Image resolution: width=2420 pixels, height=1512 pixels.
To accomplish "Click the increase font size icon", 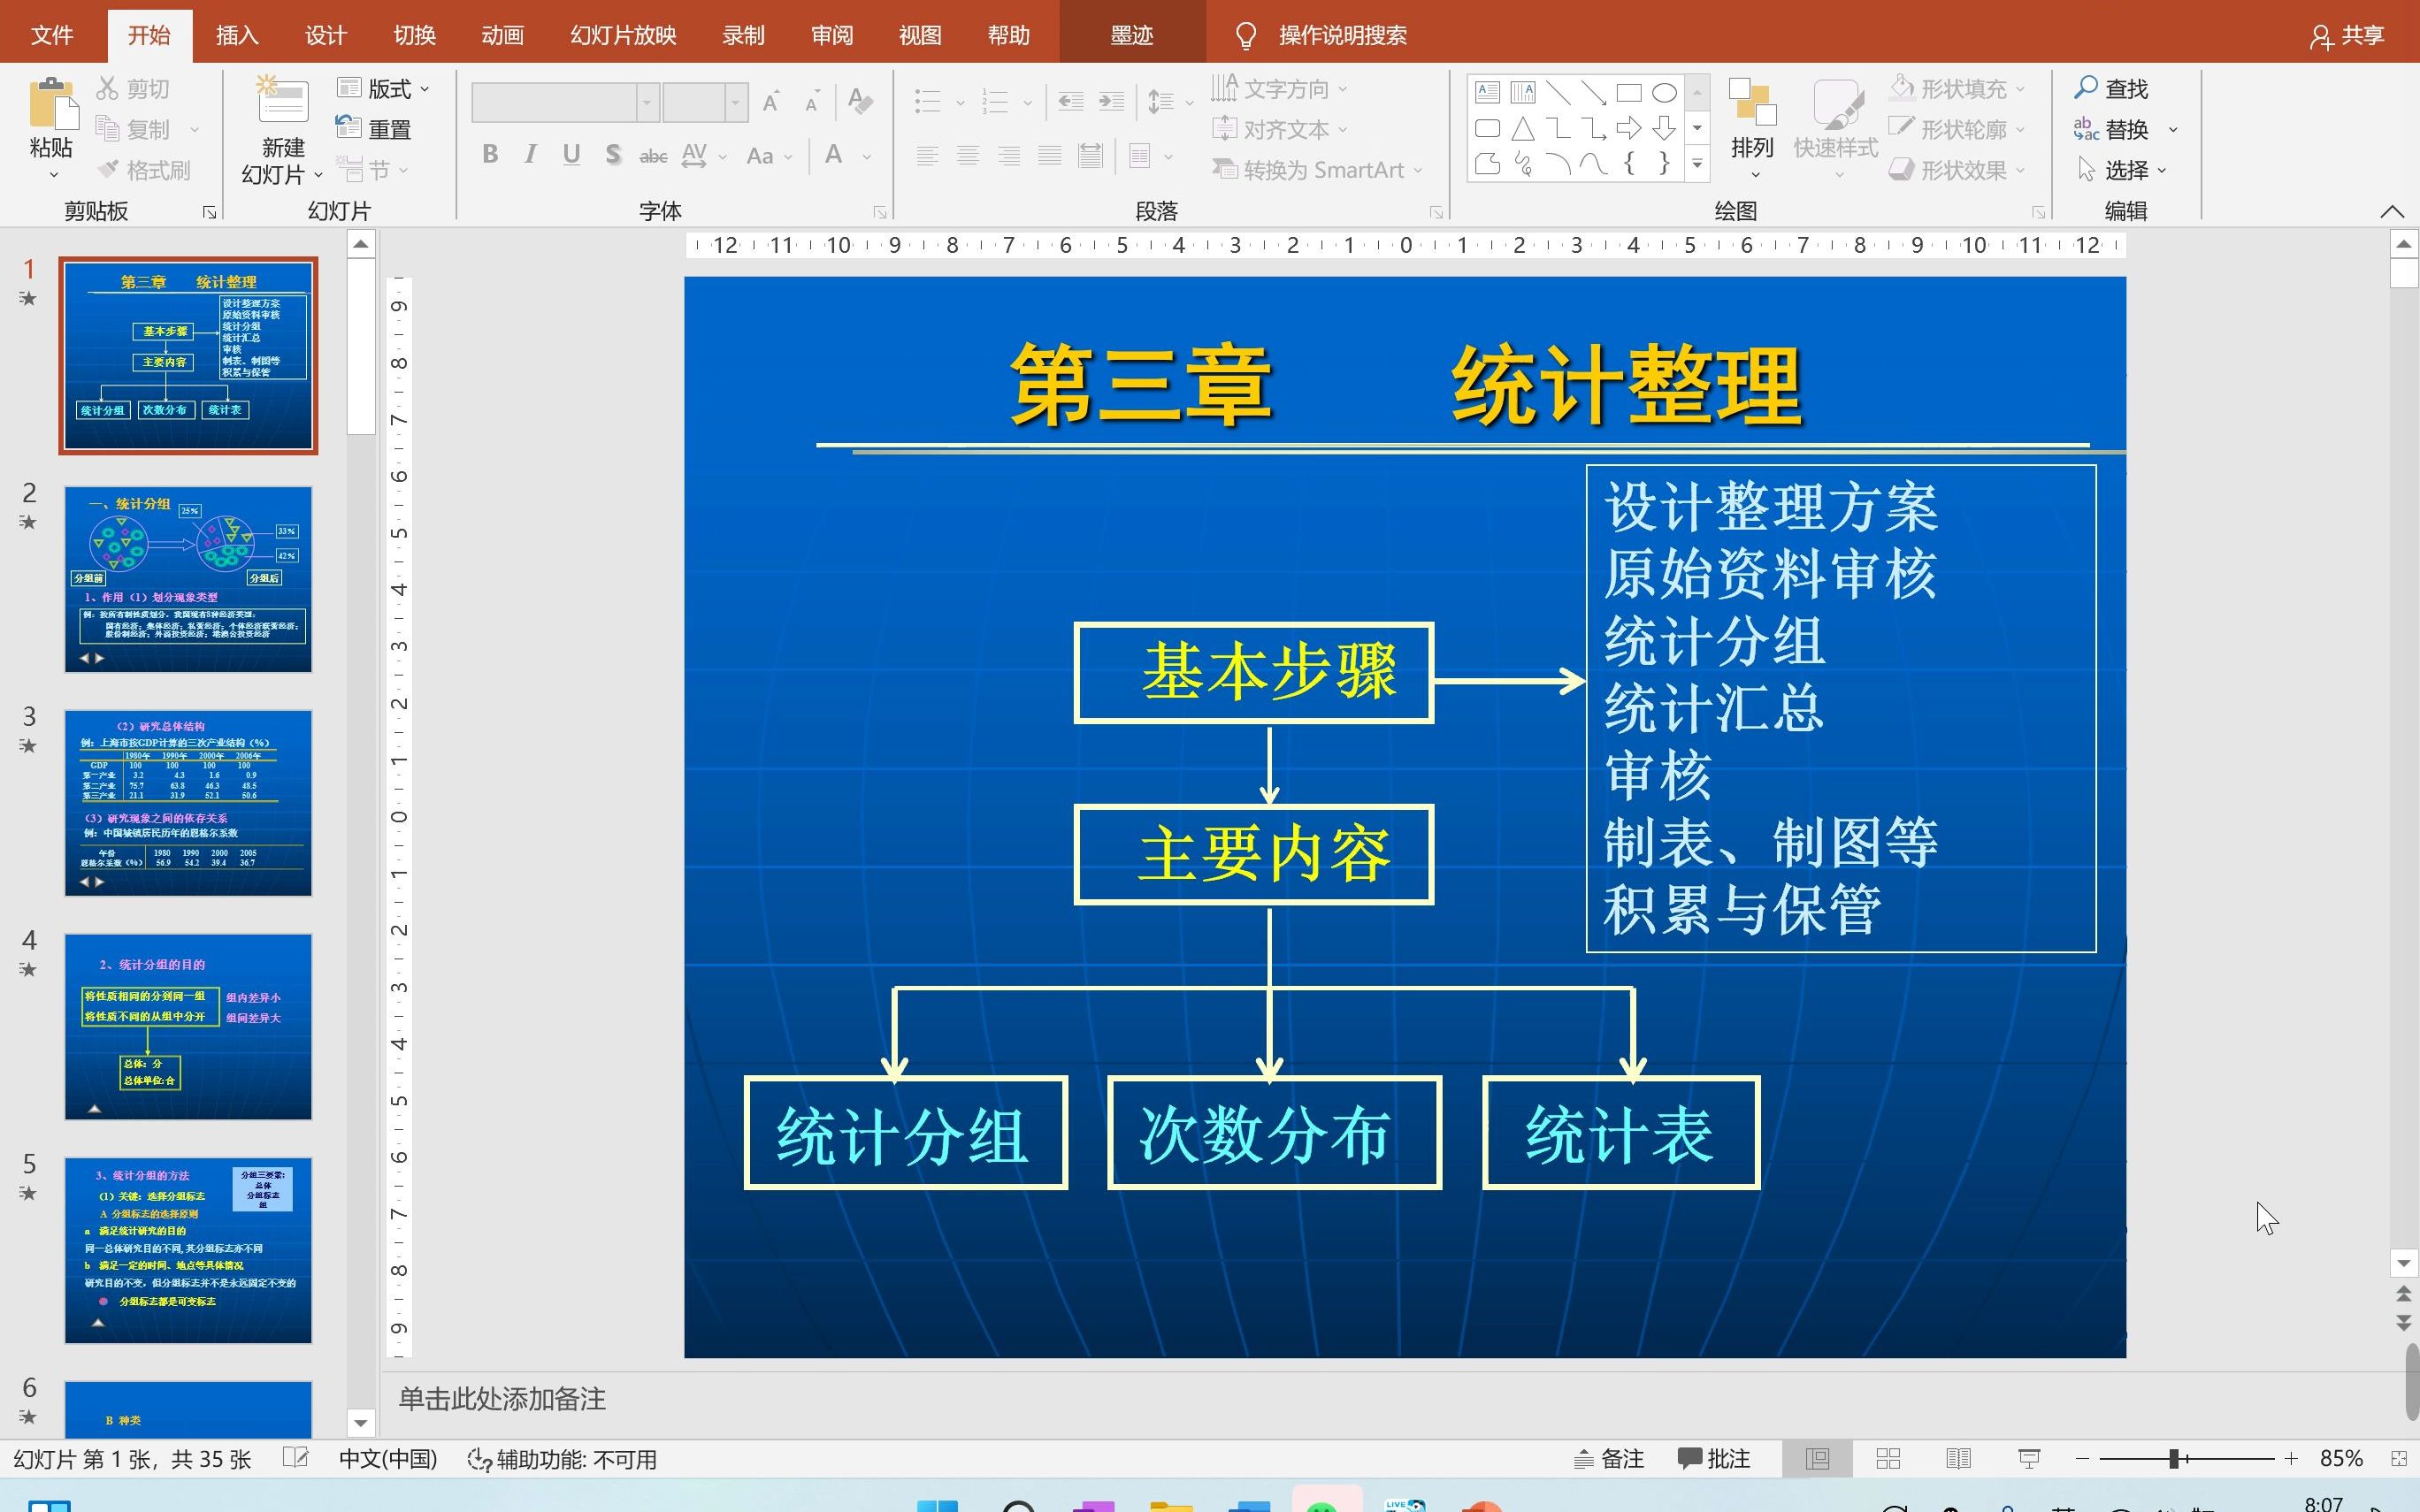I will (x=771, y=101).
